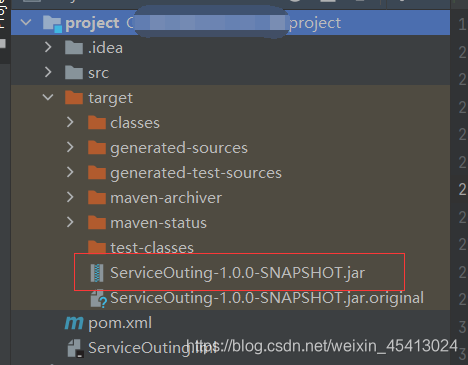468x365 pixels.
Task: Click the Maven m icon of pom.xml
Action: [74, 323]
